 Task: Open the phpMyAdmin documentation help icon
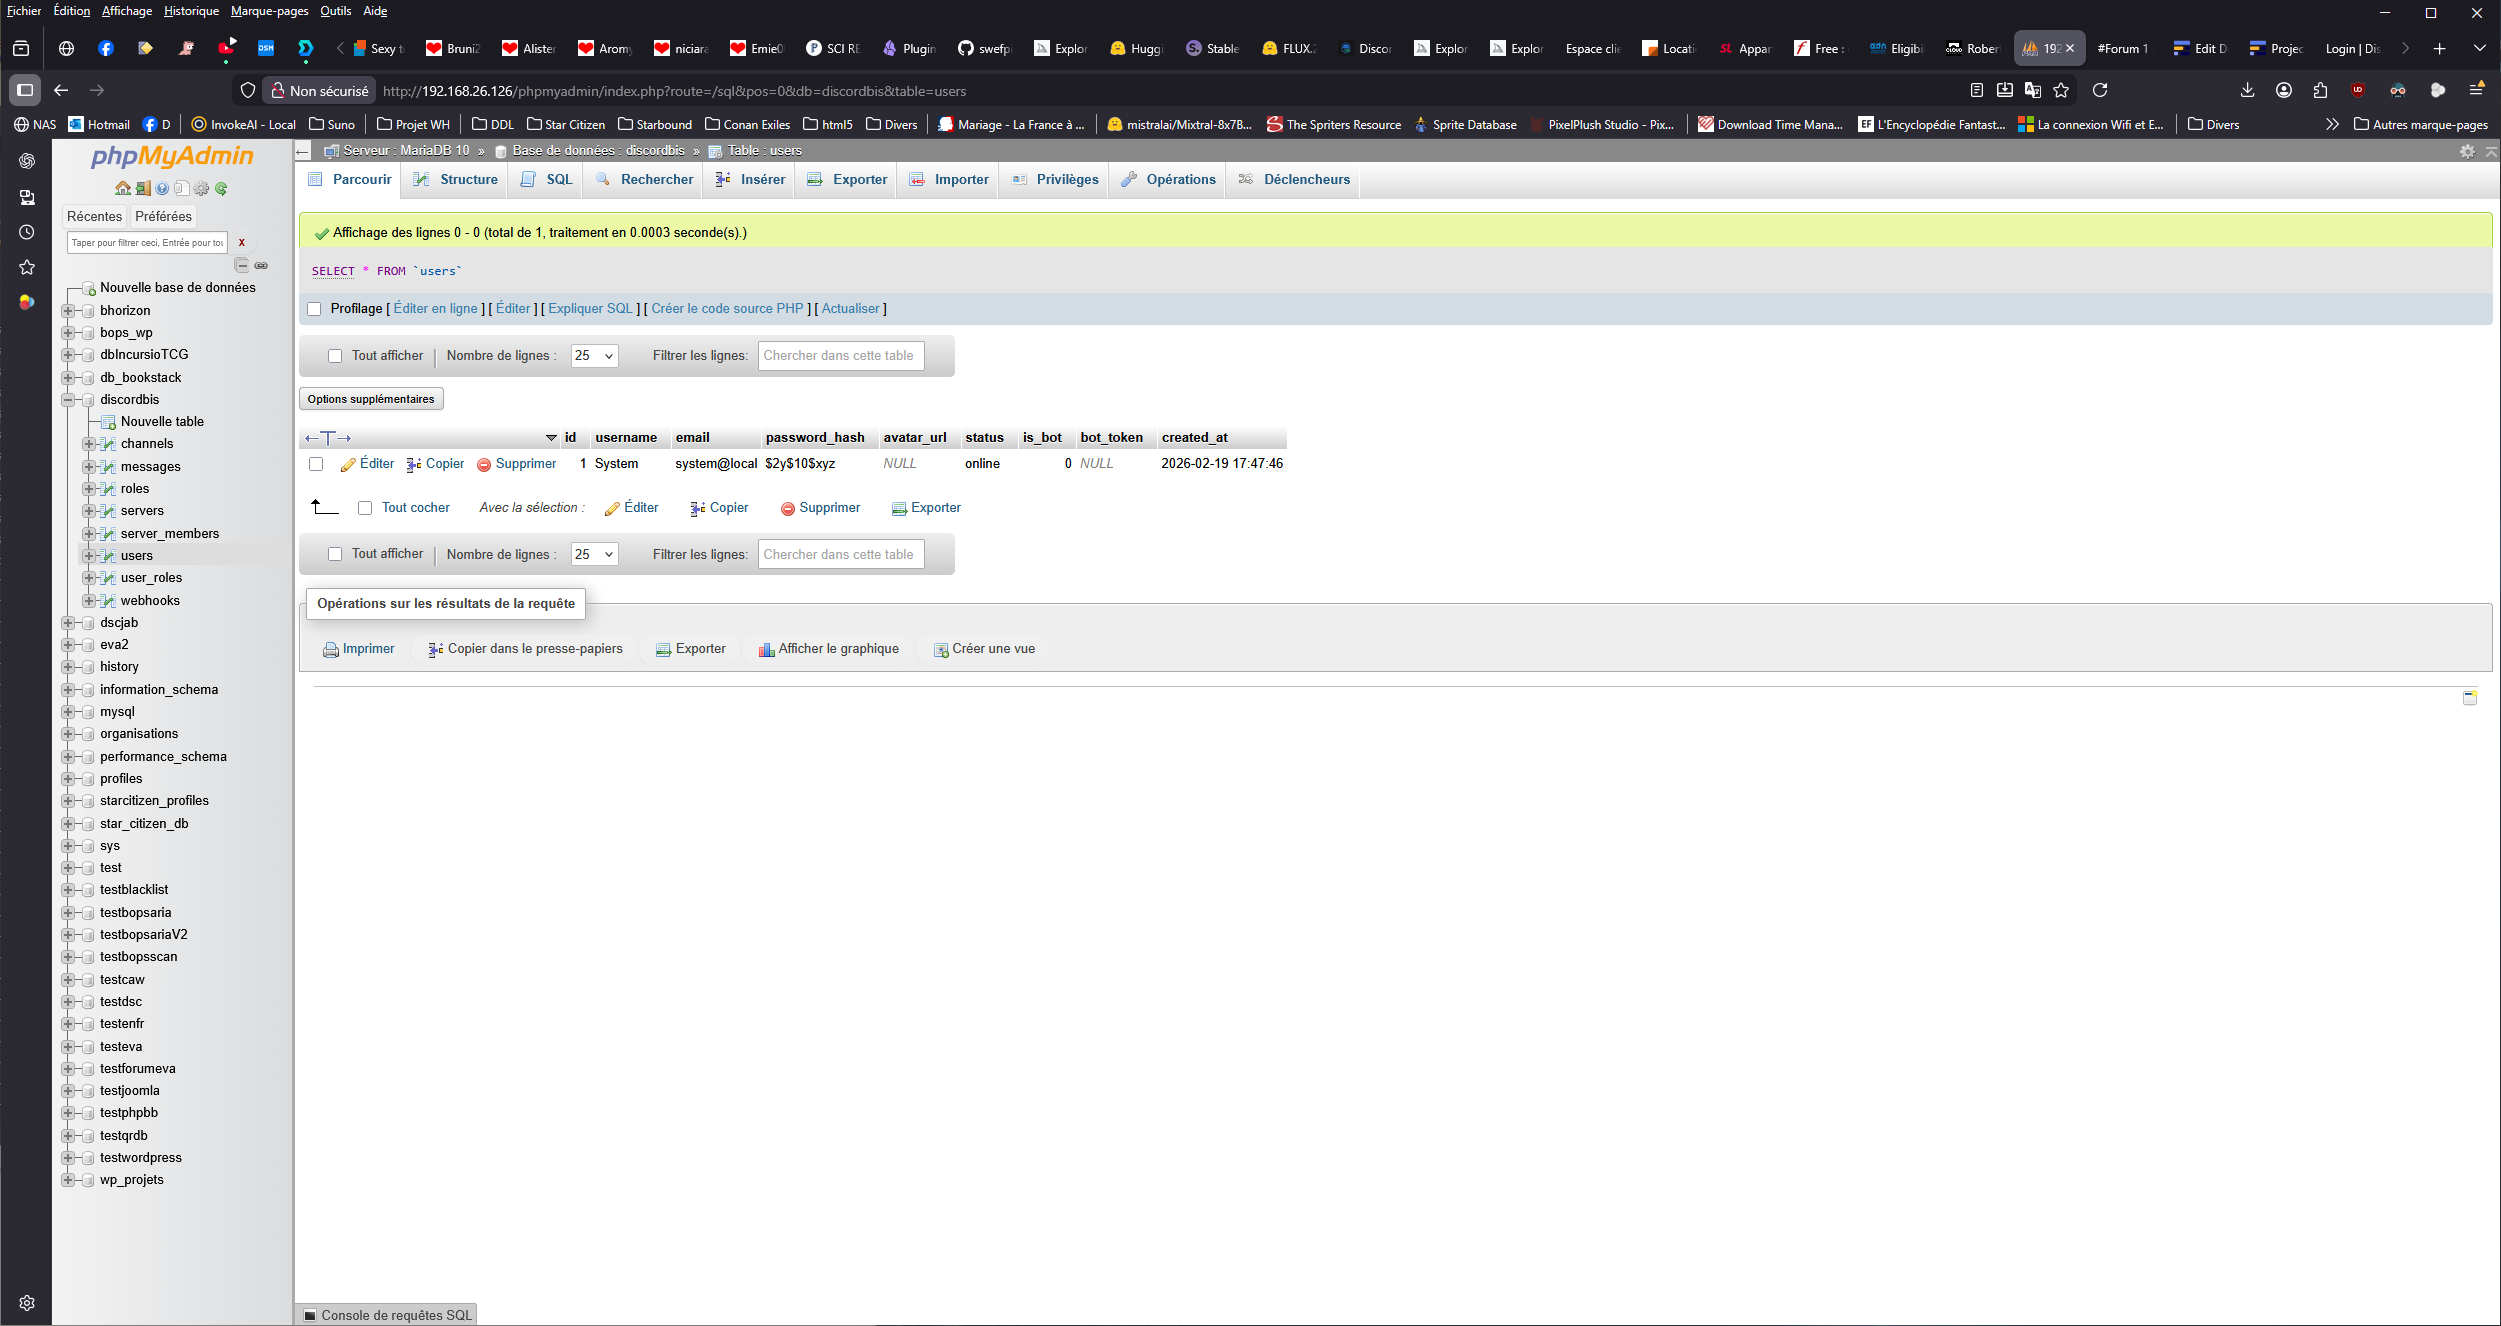tap(162, 189)
